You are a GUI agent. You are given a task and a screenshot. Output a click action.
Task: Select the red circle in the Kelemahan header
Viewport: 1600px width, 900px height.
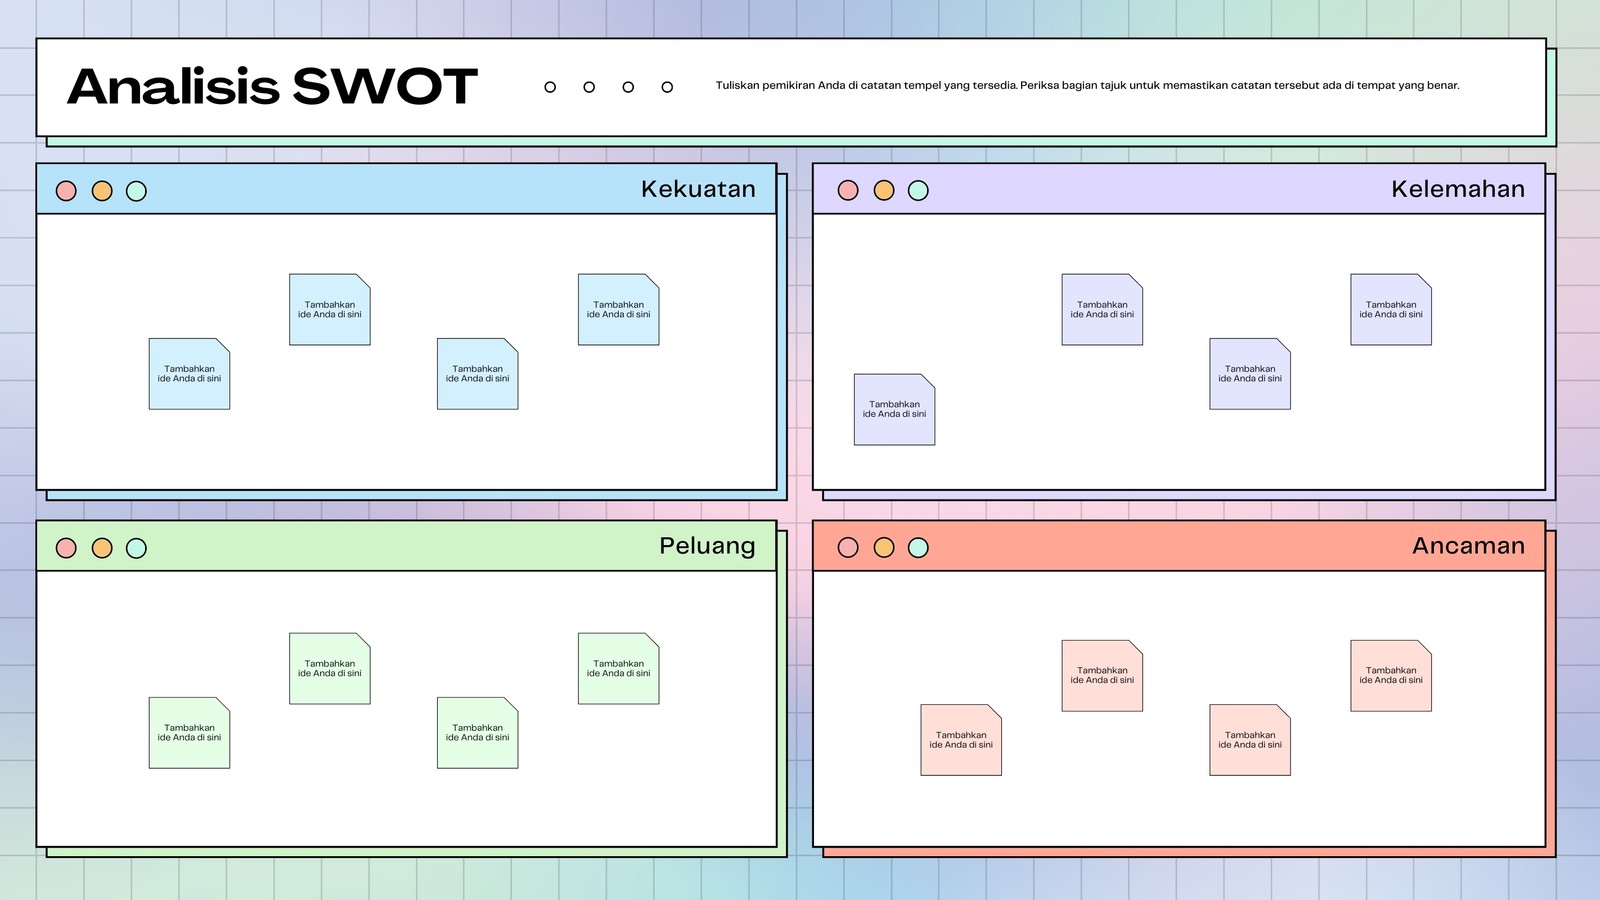(x=848, y=190)
